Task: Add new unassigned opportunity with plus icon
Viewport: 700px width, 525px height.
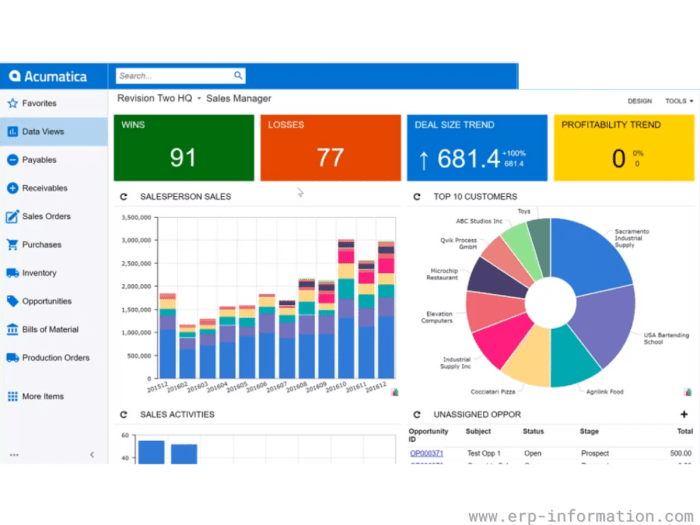Action: pyautogui.click(x=684, y=414)
